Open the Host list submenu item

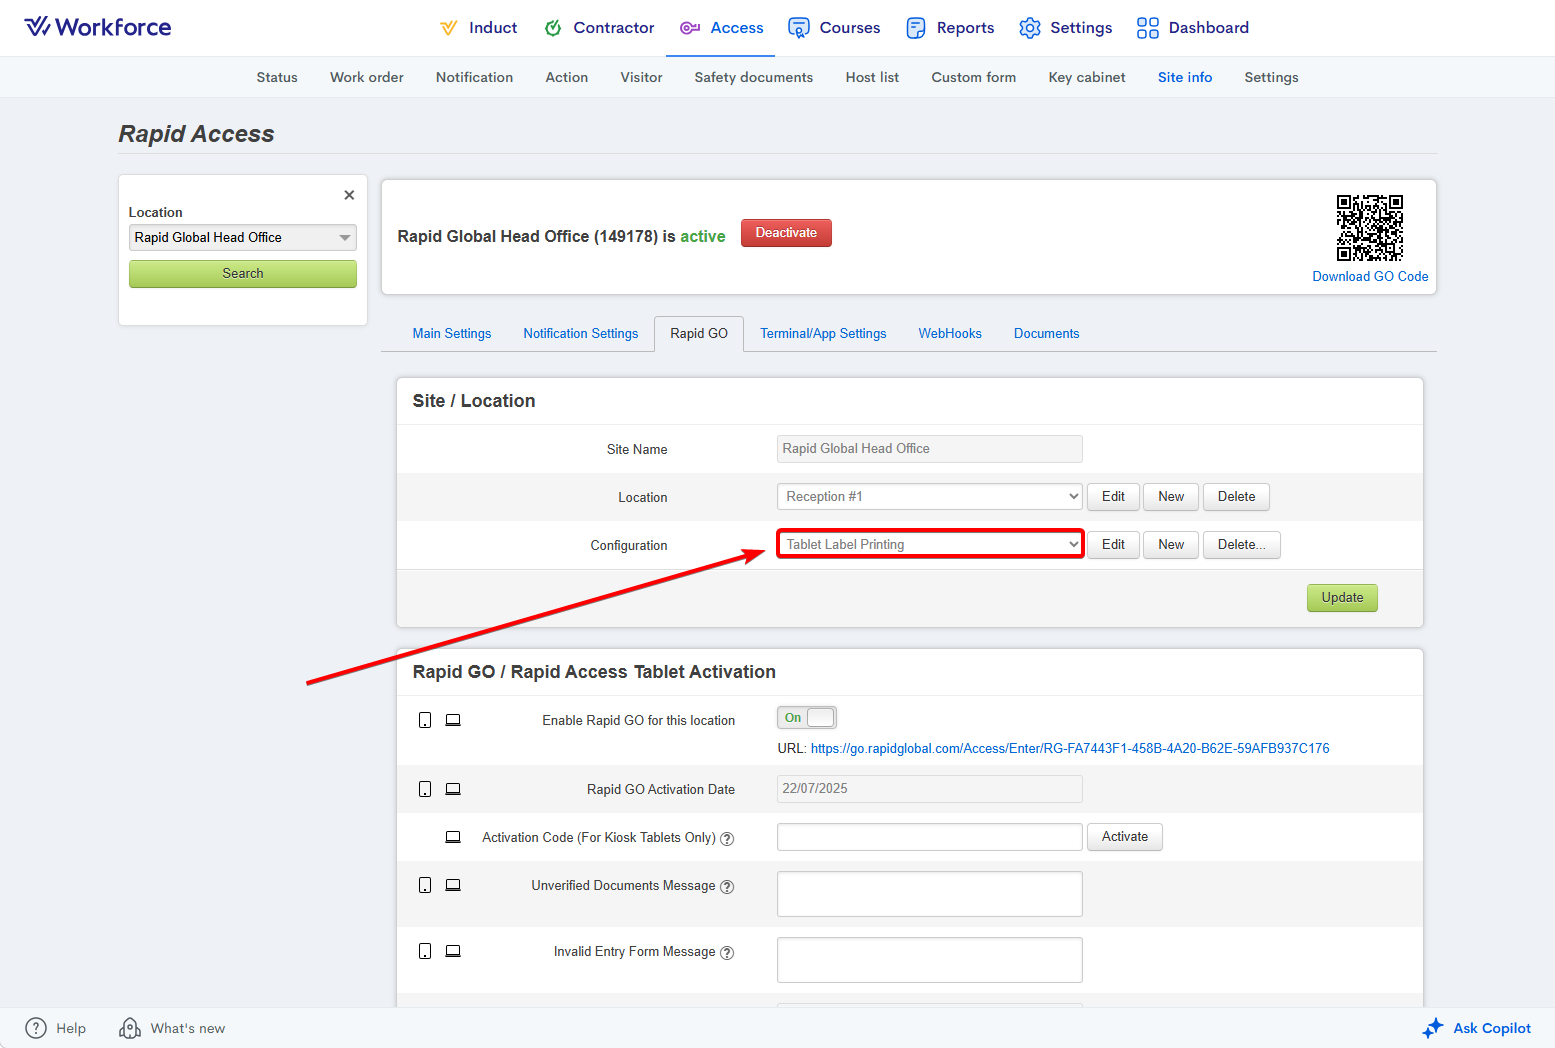872,77
